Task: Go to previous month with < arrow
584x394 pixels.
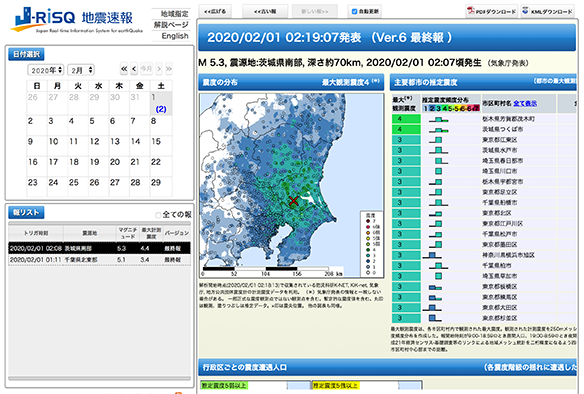Action: coord(134,69)
